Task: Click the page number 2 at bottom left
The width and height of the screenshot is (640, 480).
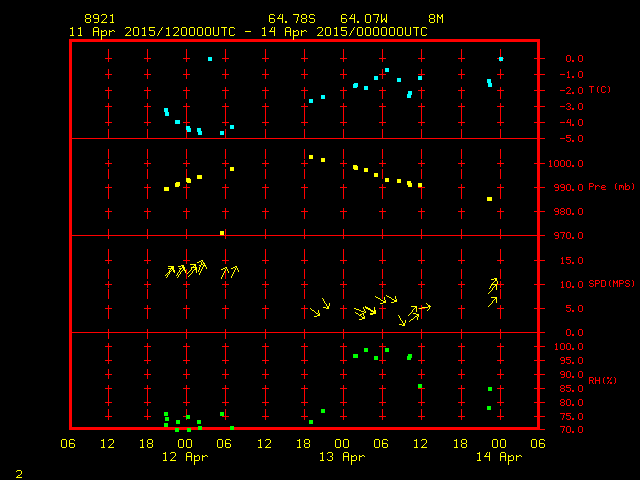Action: (18, 471)
